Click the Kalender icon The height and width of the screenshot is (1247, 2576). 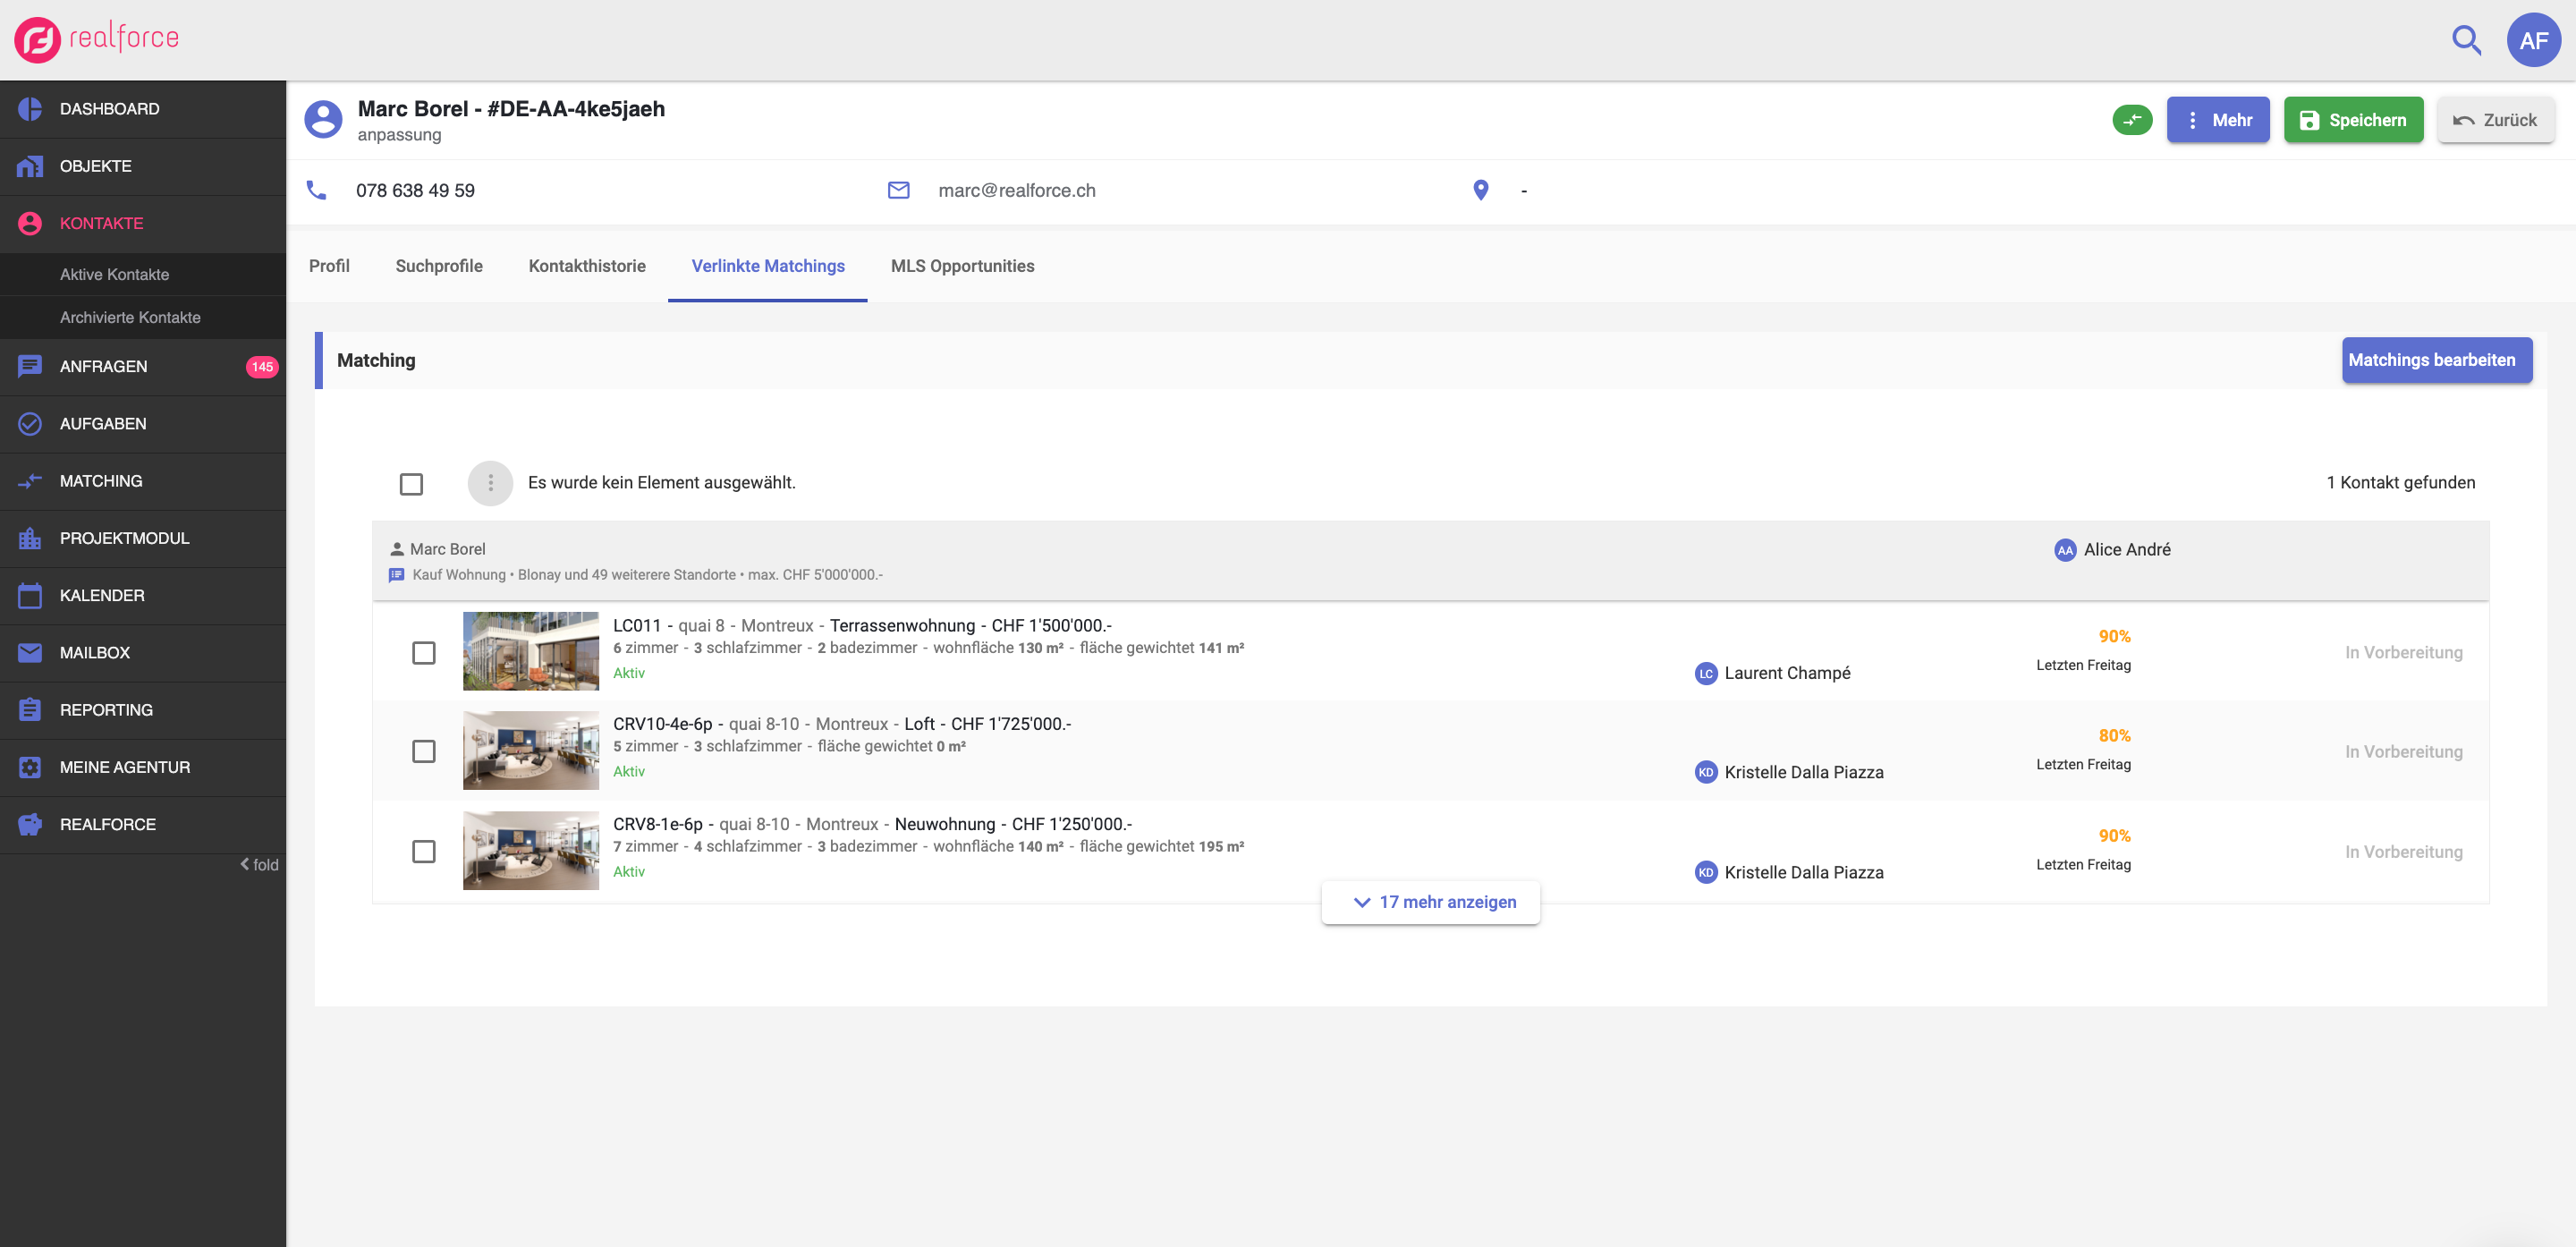point(30,595)
